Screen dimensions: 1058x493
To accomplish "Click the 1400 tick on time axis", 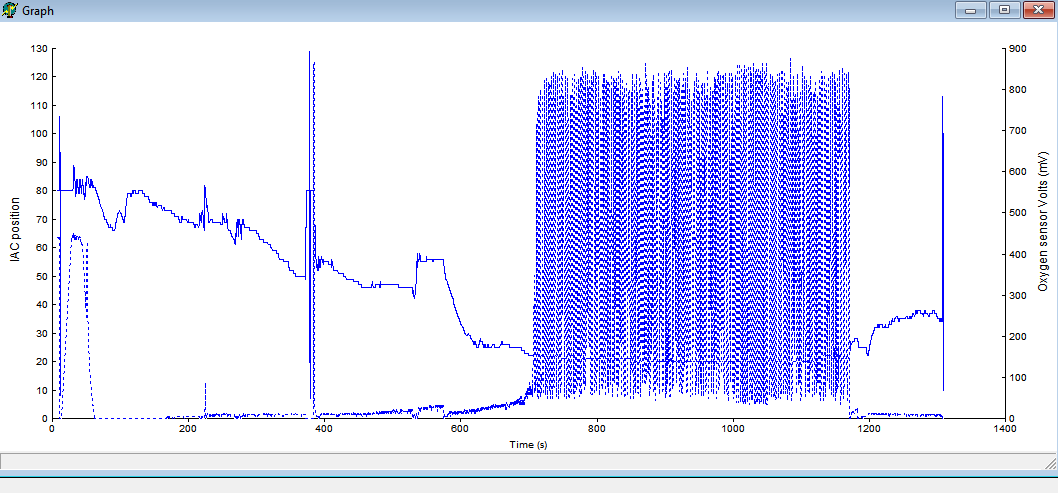I will (x=1005, y=428).
